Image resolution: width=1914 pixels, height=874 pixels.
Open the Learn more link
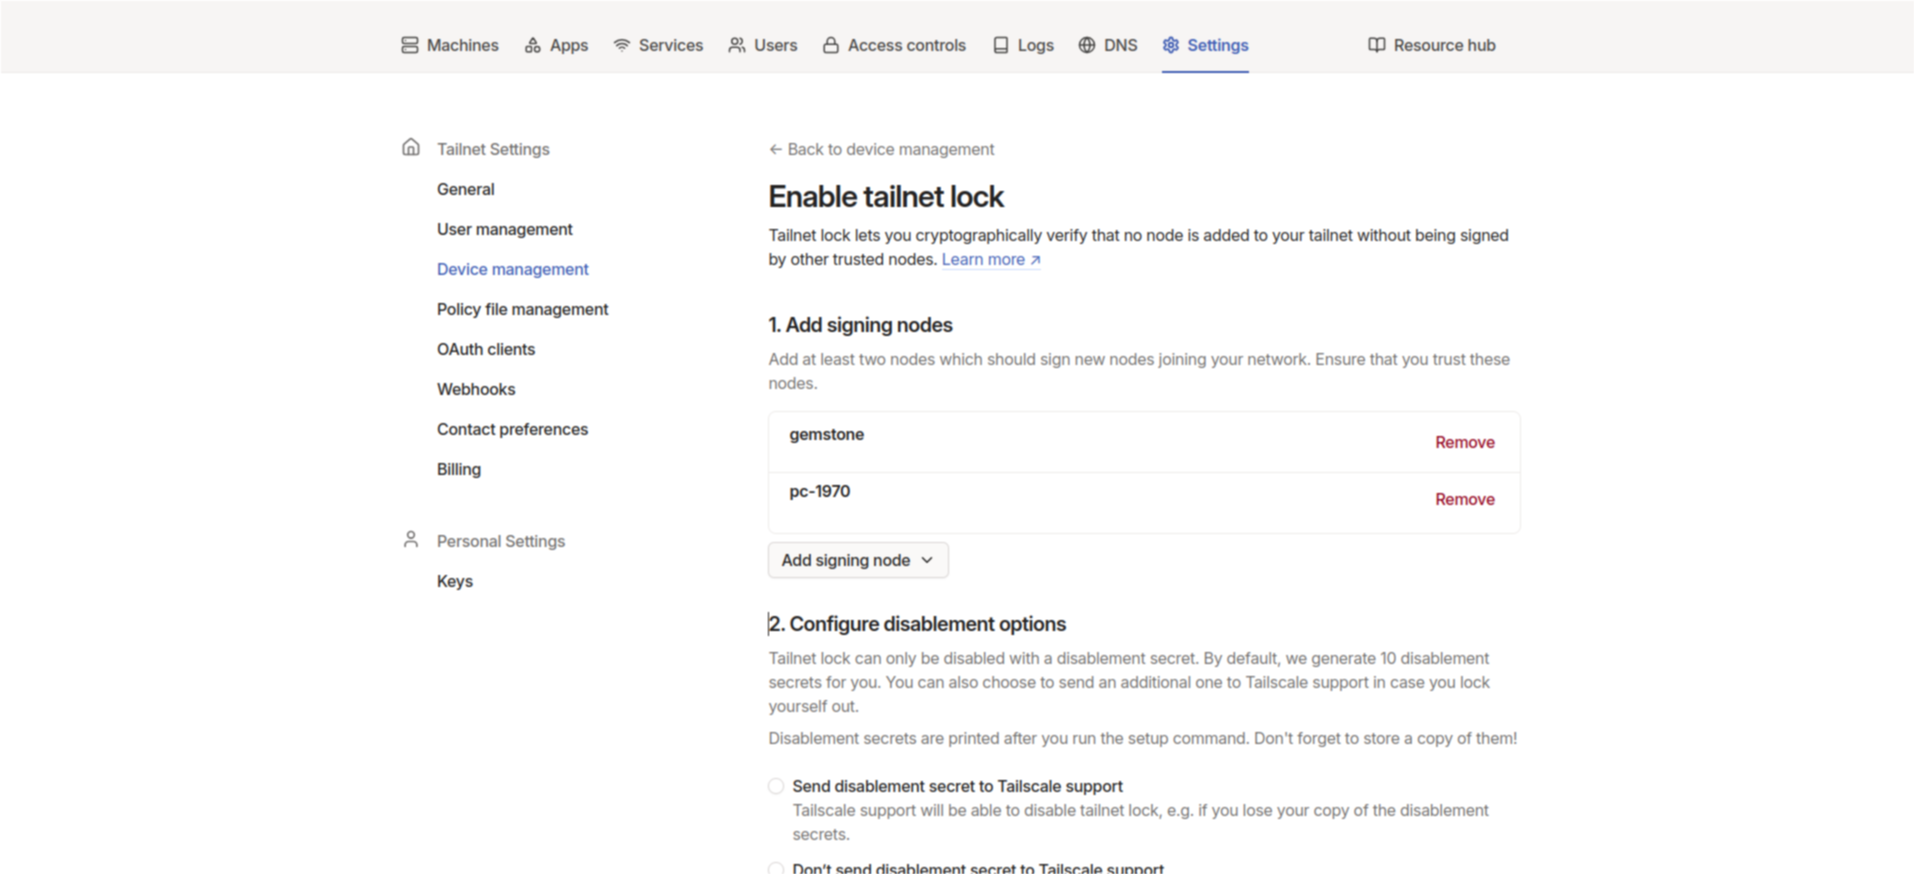point(991,259)
